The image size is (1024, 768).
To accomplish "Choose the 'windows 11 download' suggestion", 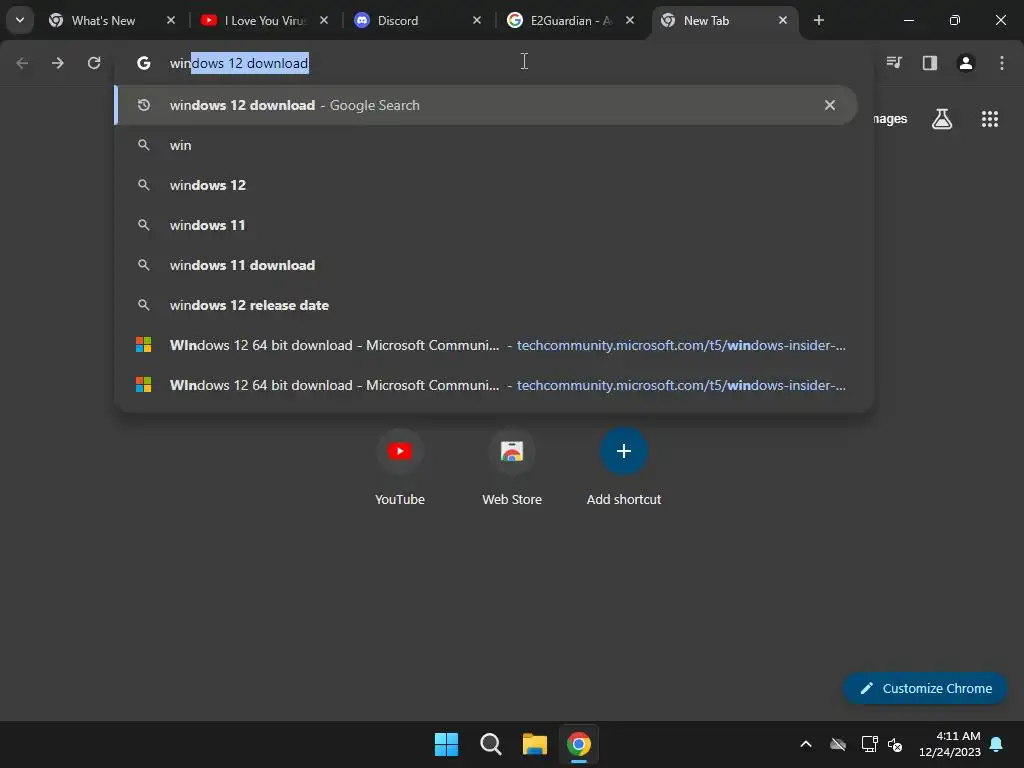I will pos(486,265).
